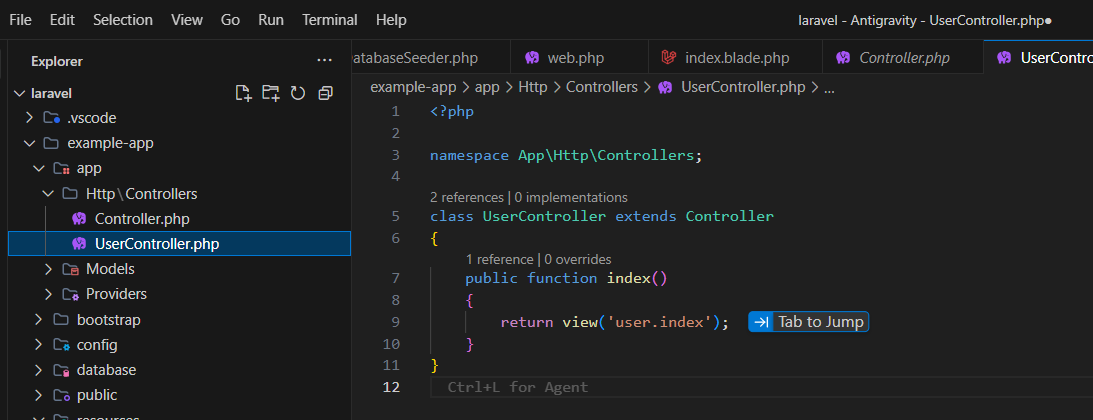Expand the public folder chevron
This screenshot has height=420, width=1093.
point(38,395)
